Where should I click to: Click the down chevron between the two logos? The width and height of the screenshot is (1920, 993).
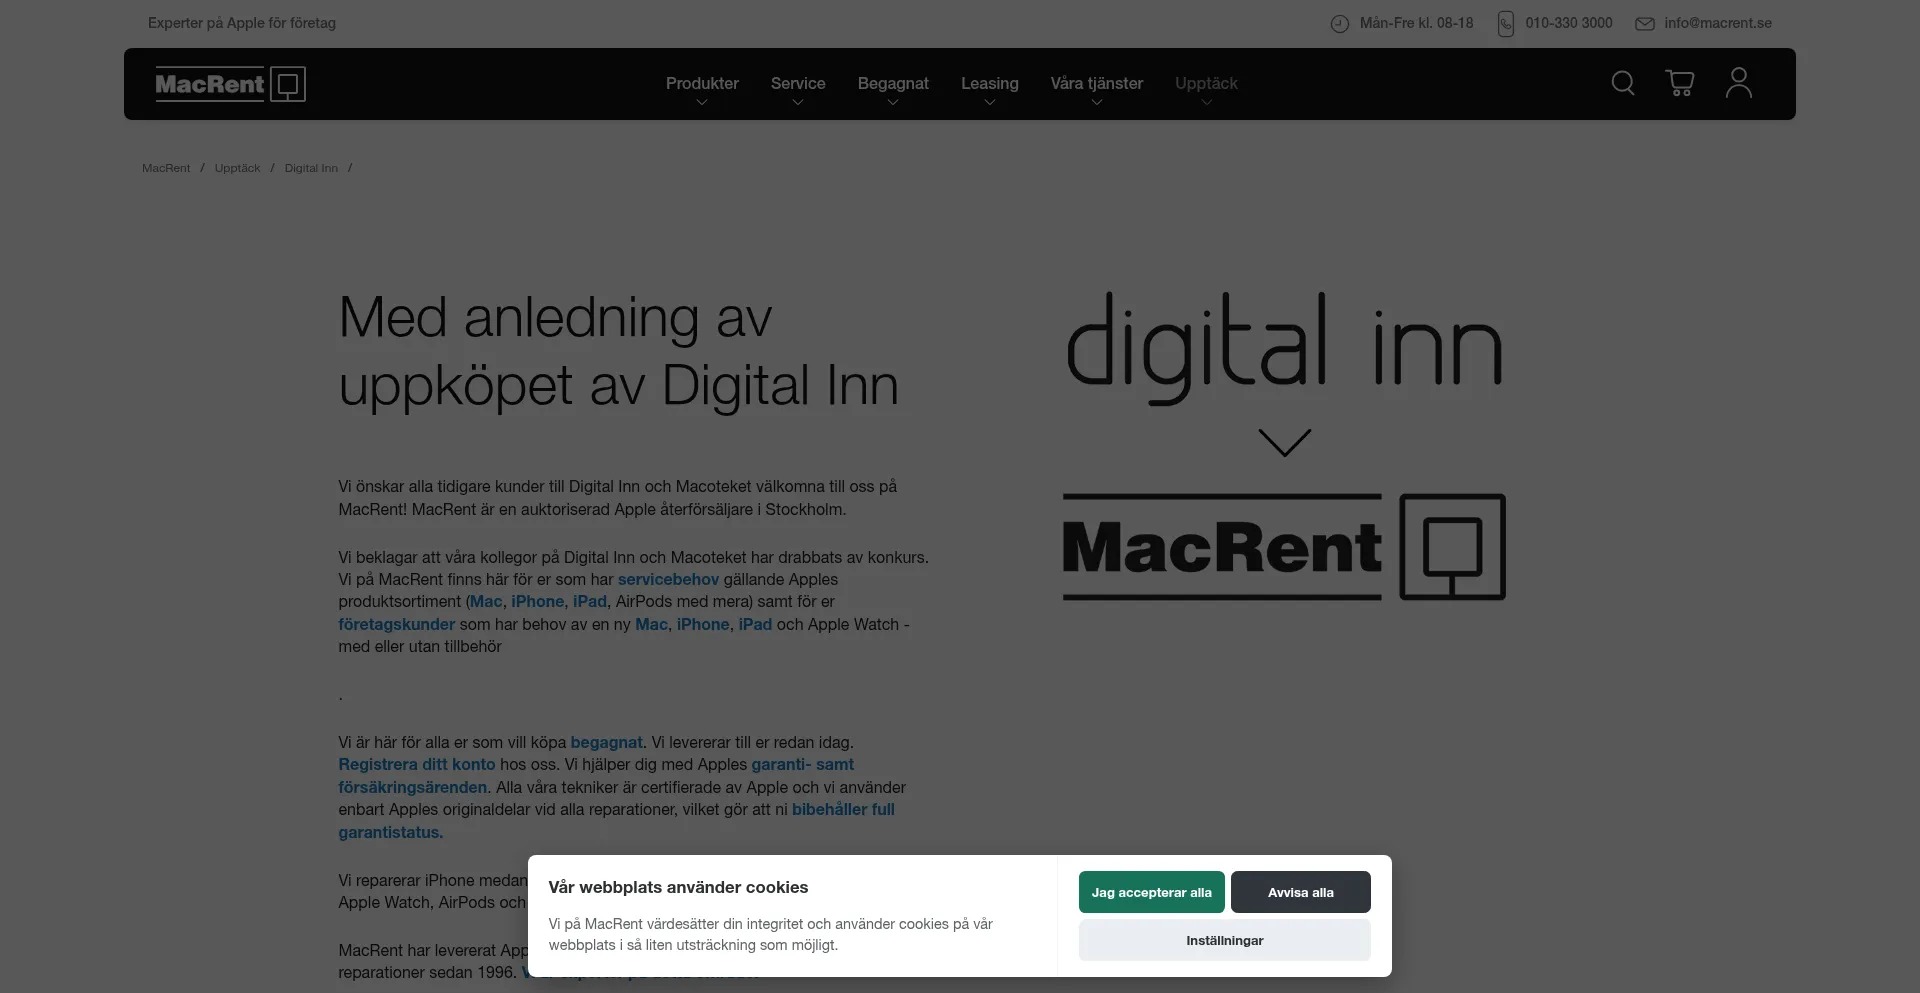click(1283, 441)
